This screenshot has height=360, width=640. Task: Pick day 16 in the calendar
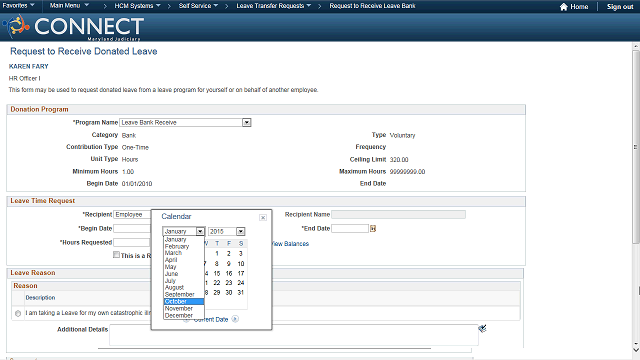point(229,273)
